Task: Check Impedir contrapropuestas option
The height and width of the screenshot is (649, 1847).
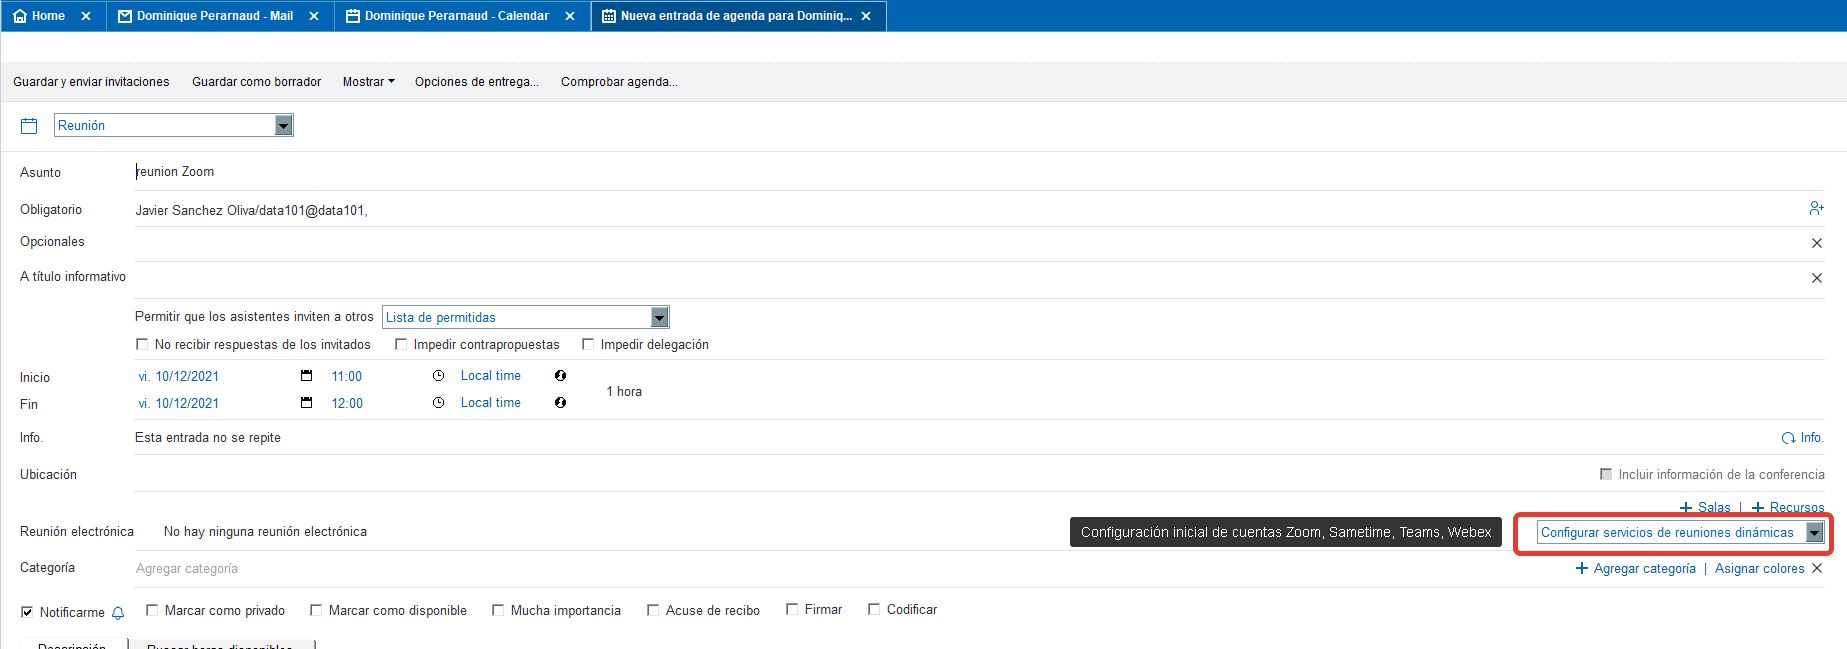Action: click(401, 344)
